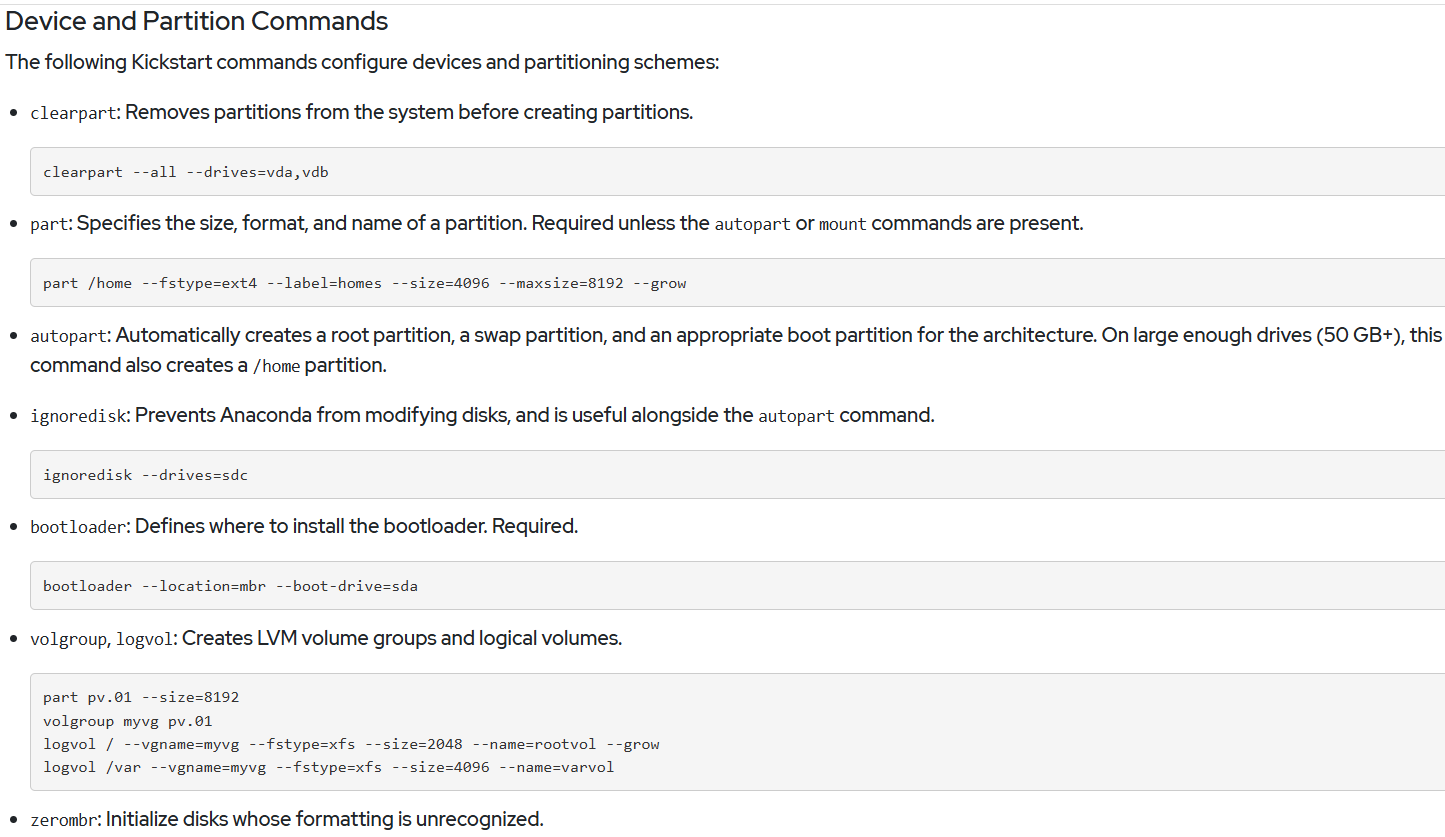Click inline mount code in part description

[x=842, y=224]
